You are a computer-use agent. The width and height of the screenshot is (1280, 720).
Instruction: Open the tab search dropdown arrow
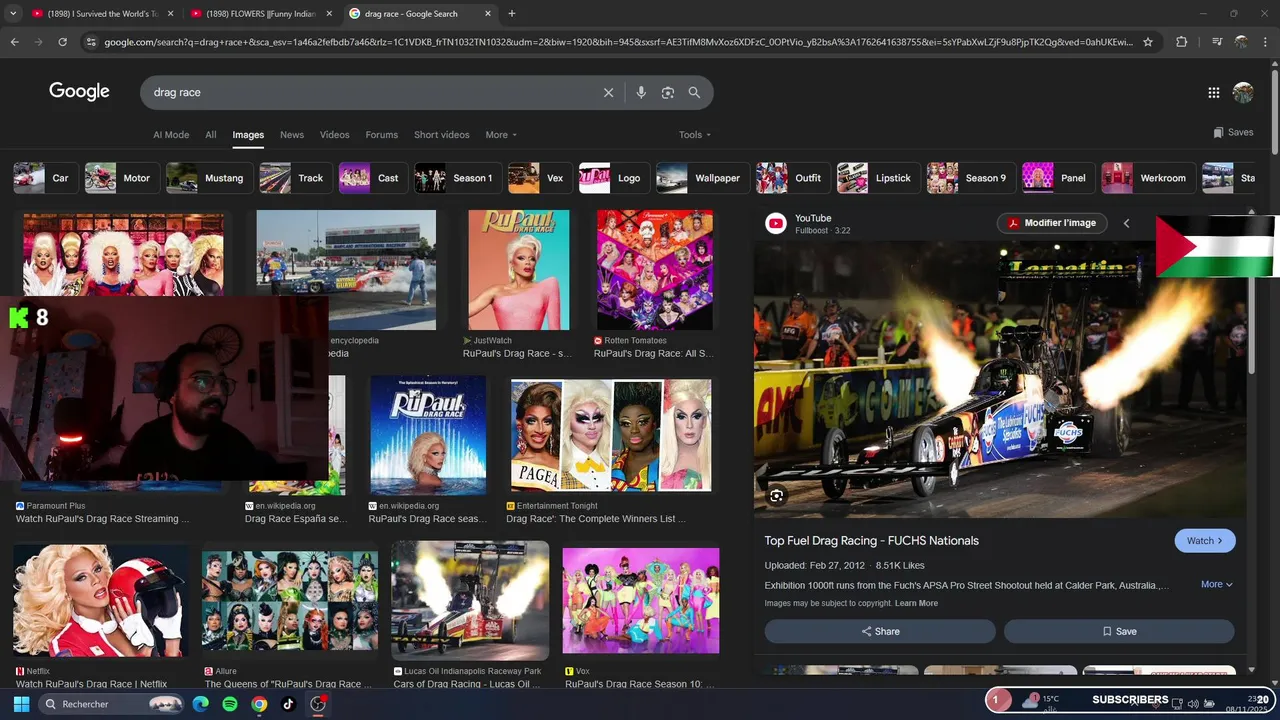pos(13,14)
